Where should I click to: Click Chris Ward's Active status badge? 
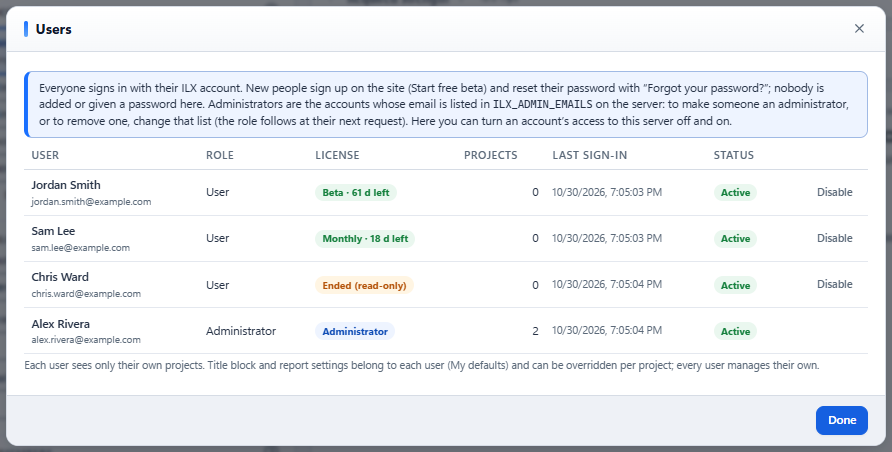tap(735, 285)
